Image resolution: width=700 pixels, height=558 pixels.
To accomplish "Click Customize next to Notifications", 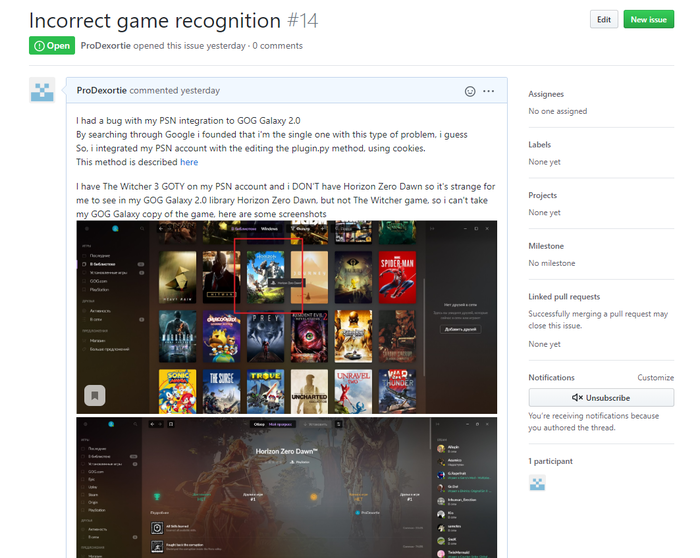I will pos(656,378).
